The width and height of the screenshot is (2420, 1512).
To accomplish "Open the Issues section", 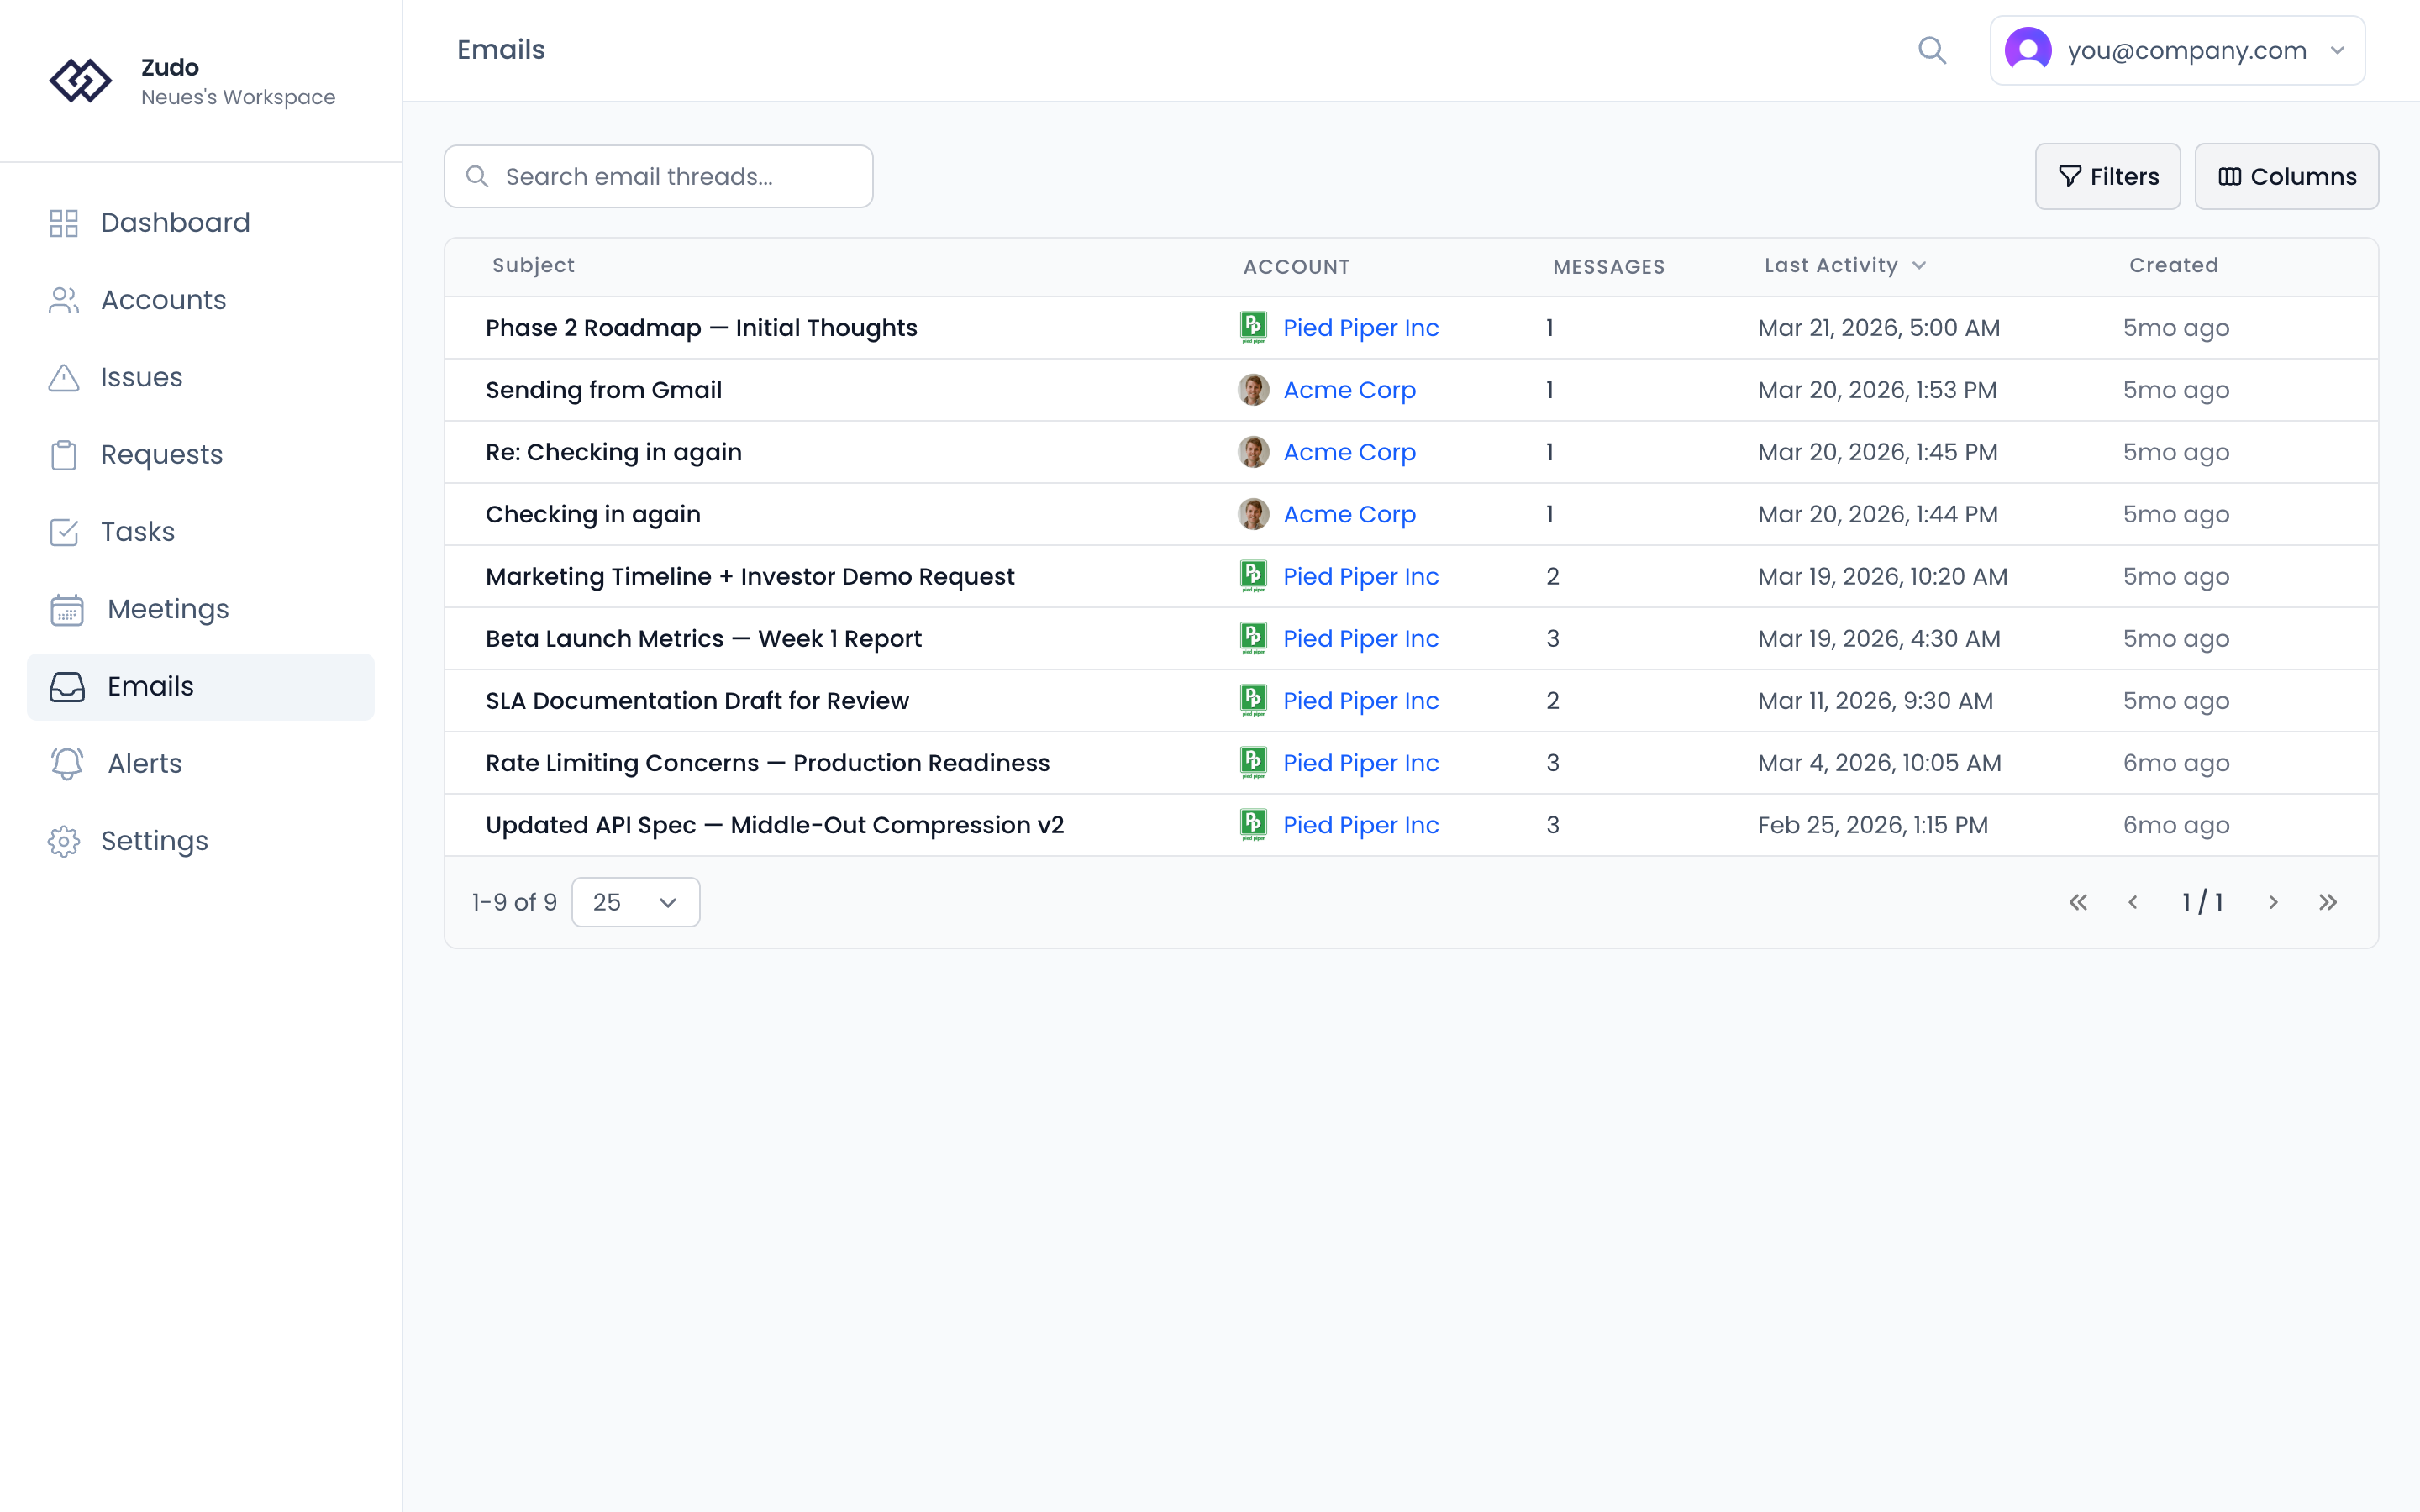I will 201,377.
